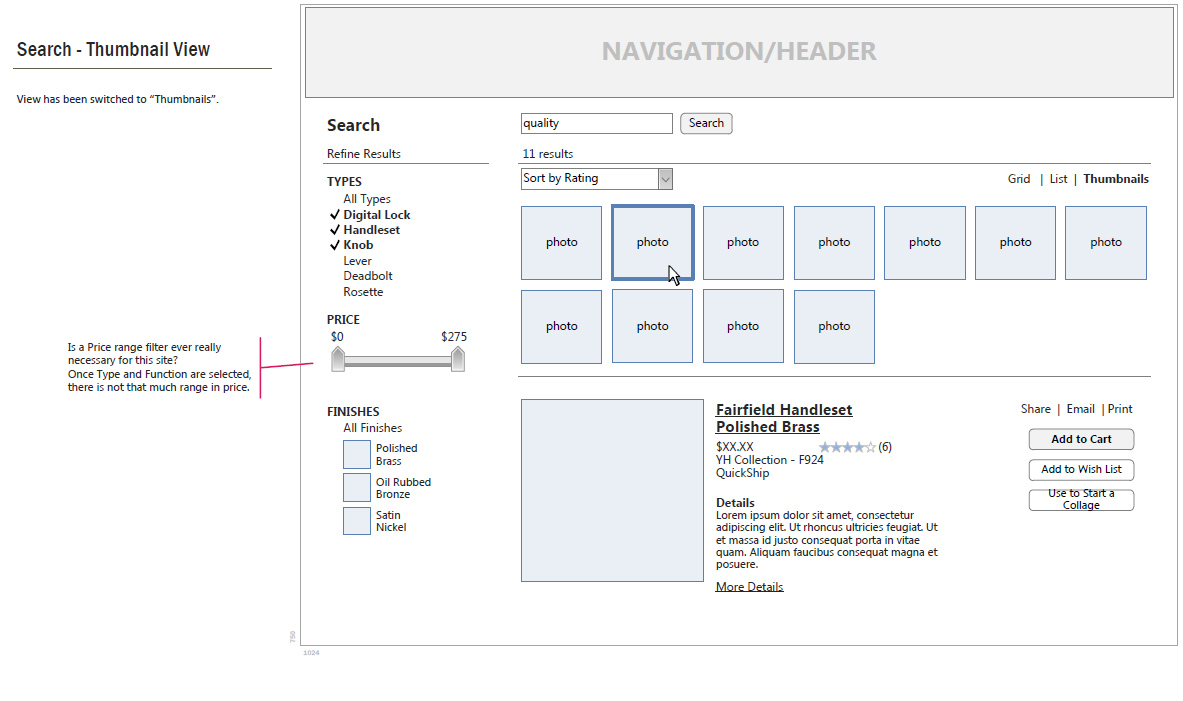Click the Add to Cart button

[x=1081, y=440]
